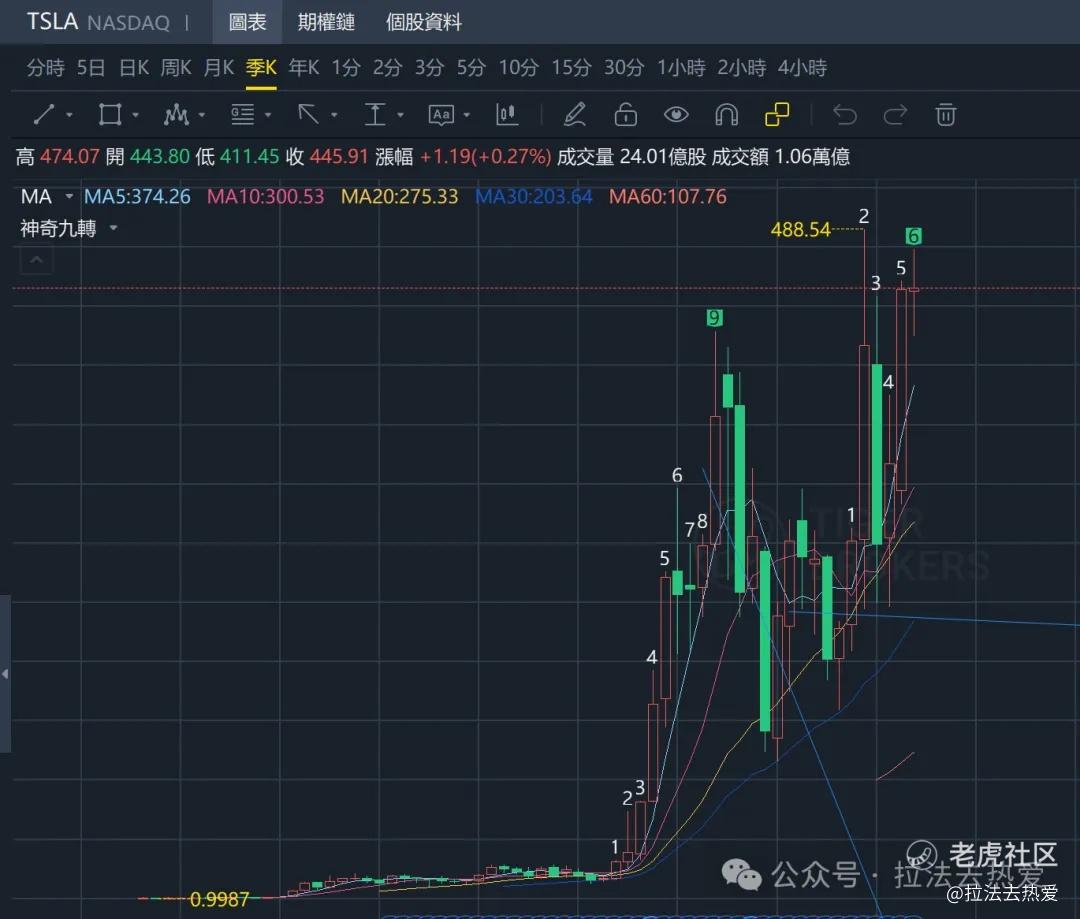Select the line drawing tool
This screenshot has height=919, width=1080.
[x=43, y=114]
